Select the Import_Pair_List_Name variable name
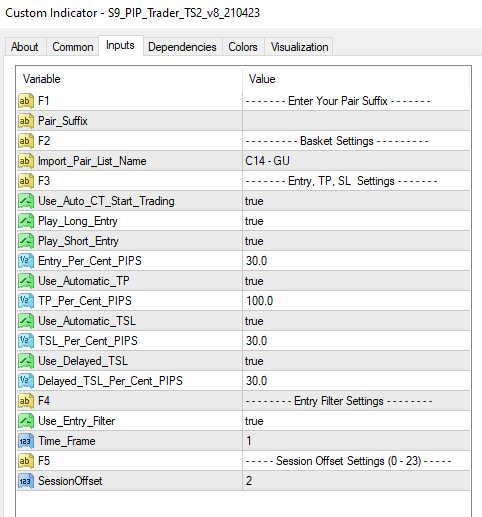The width and height of the screenshot is (482, 517). click(92, 161)
